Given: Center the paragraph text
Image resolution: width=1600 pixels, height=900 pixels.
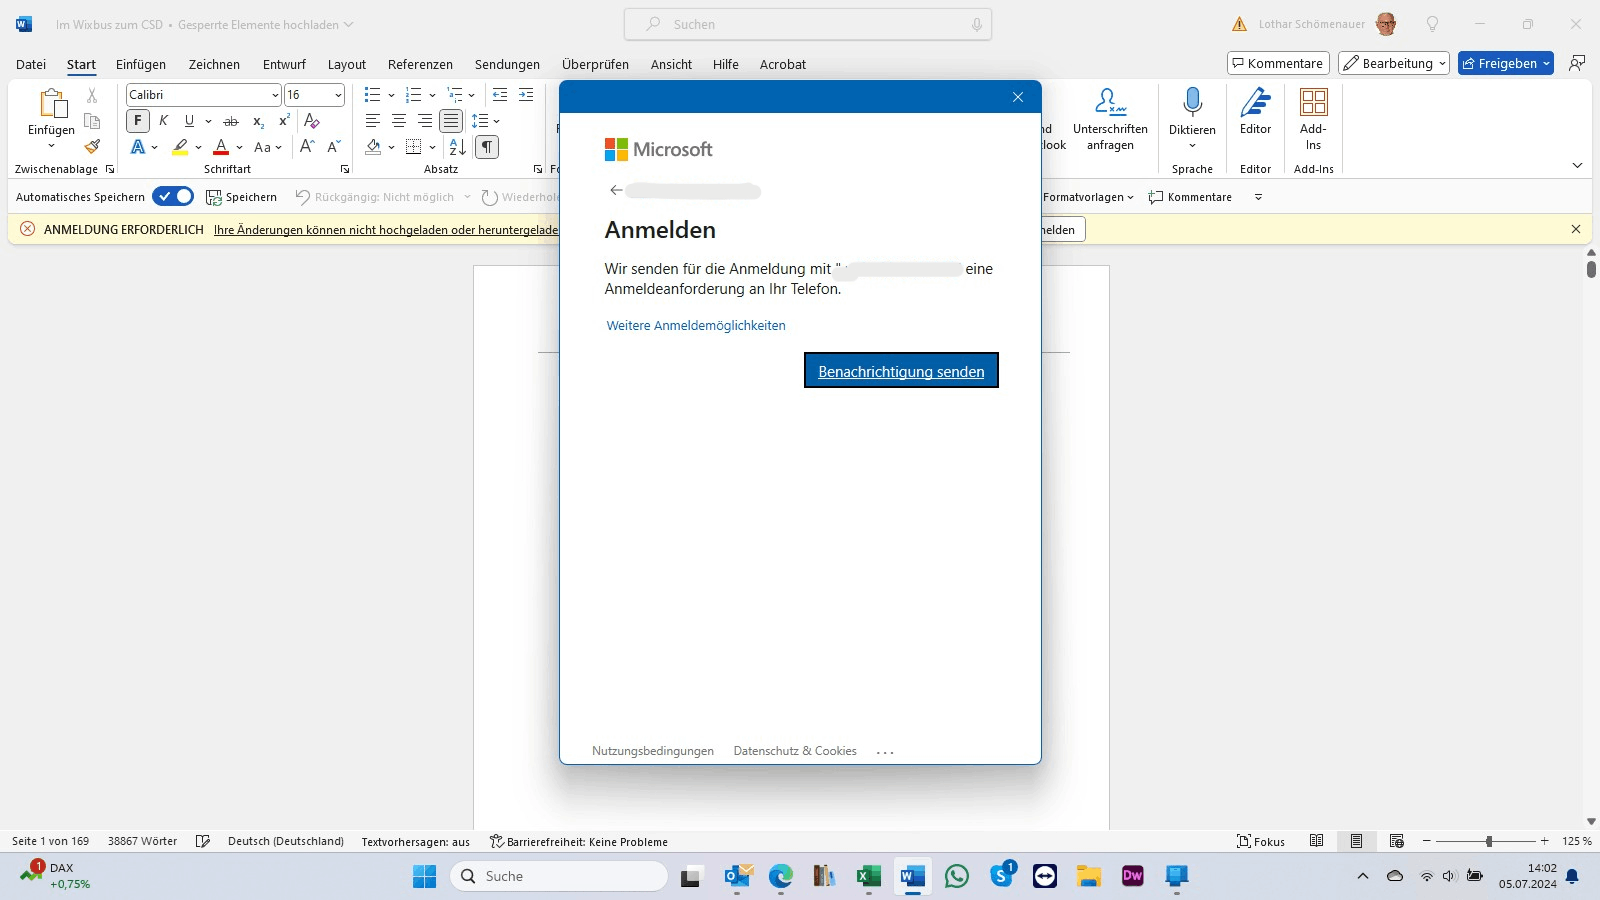Looking at the screenshot, I should [399, 121].
